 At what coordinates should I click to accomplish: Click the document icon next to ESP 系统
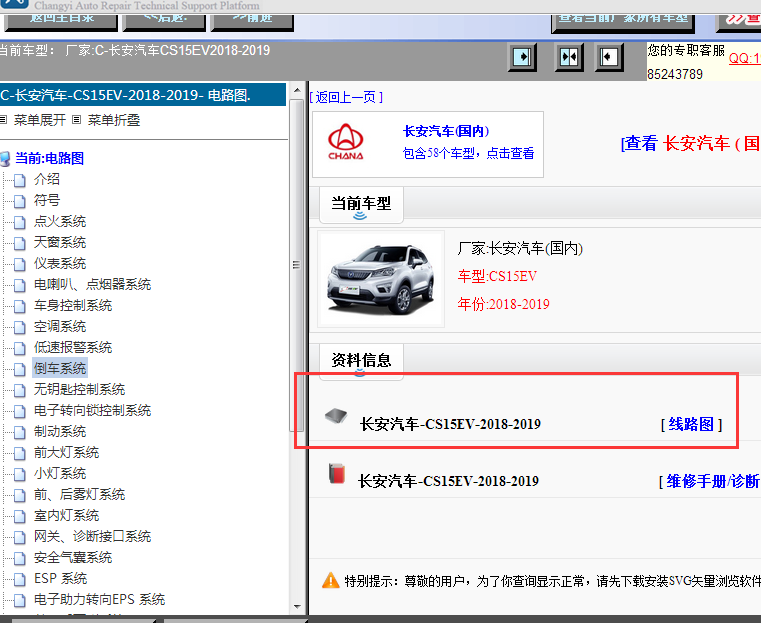[x=20, y=580]
